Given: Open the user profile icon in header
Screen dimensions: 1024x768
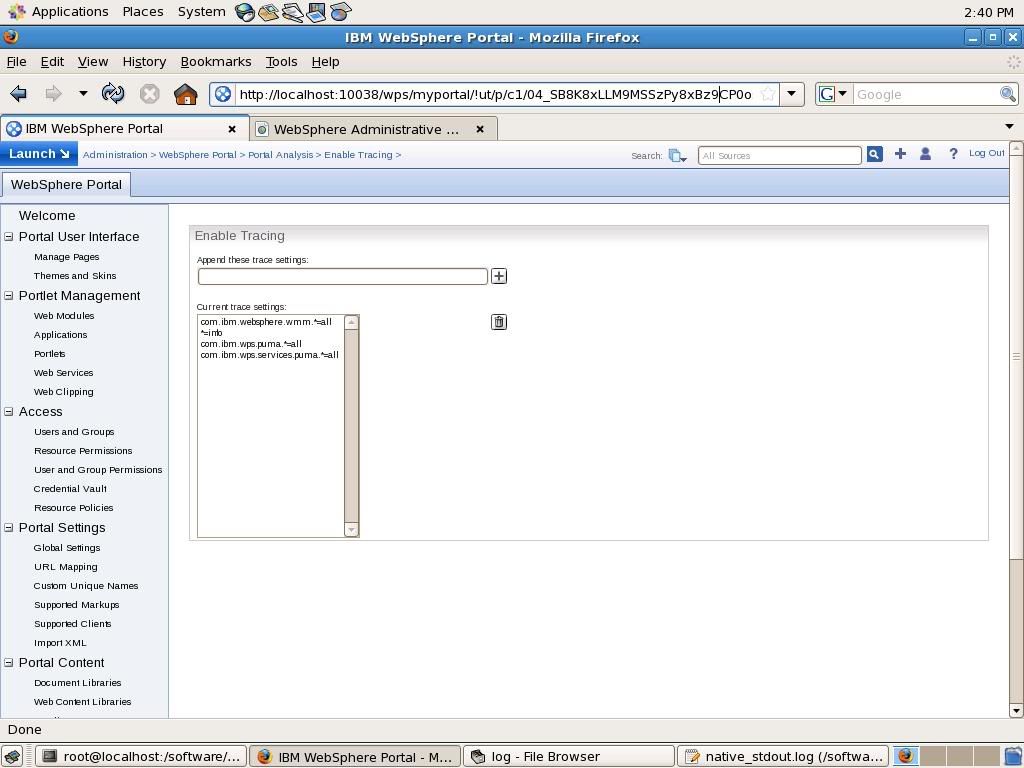Looking at the screenshot, I should click(x=925, y=153).
